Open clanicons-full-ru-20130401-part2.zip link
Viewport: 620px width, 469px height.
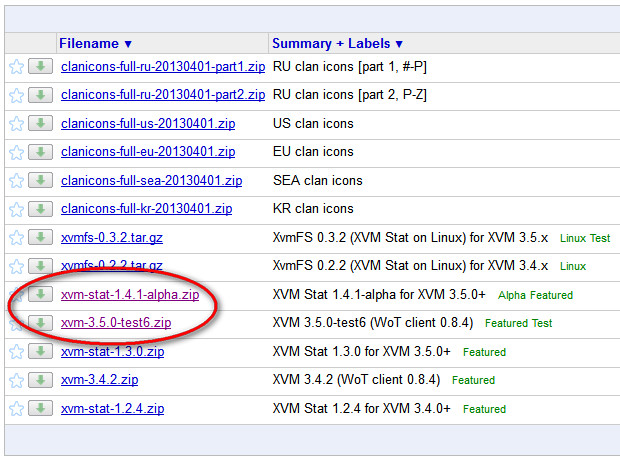(163, 95)
